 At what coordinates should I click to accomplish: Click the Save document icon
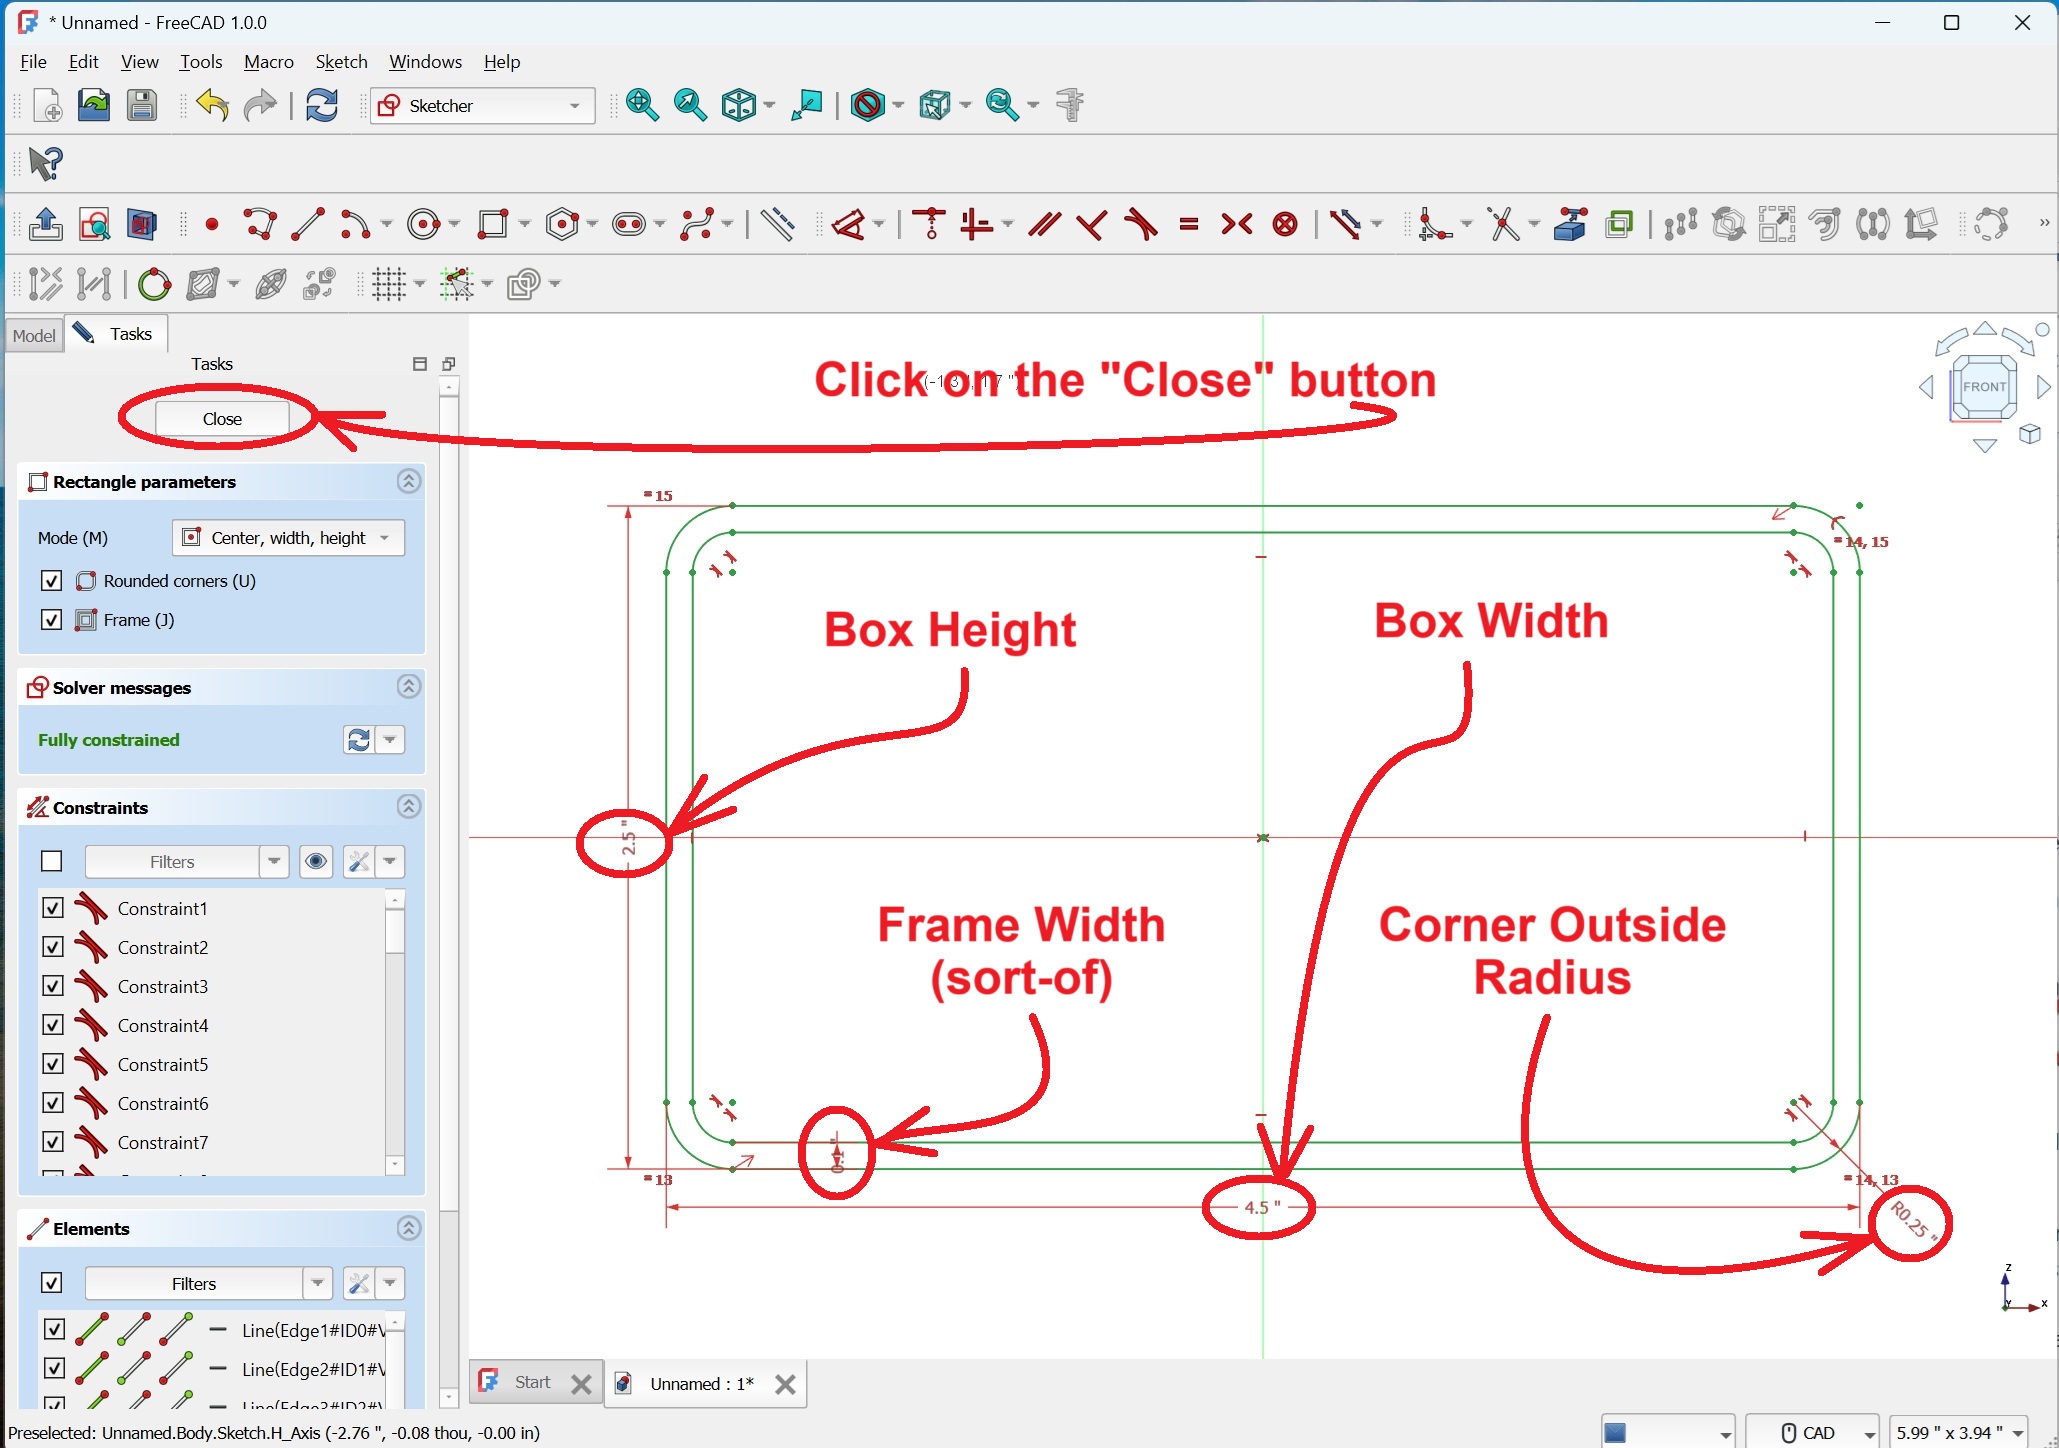click(142, 105)
